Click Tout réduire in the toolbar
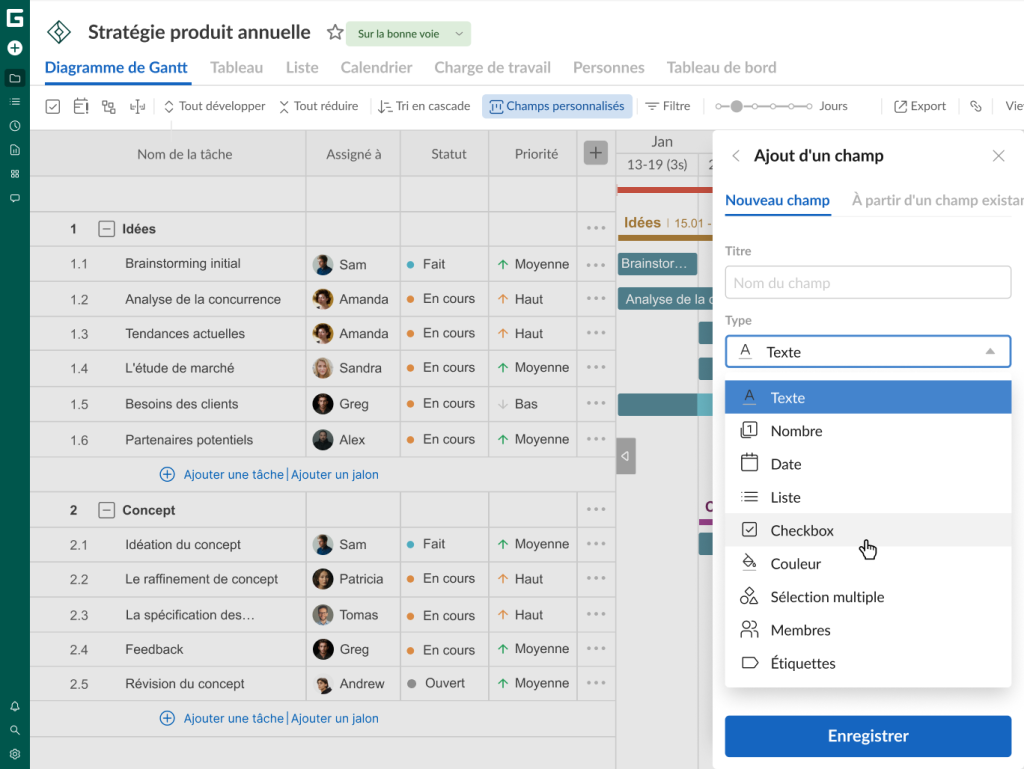 (319, 106)
